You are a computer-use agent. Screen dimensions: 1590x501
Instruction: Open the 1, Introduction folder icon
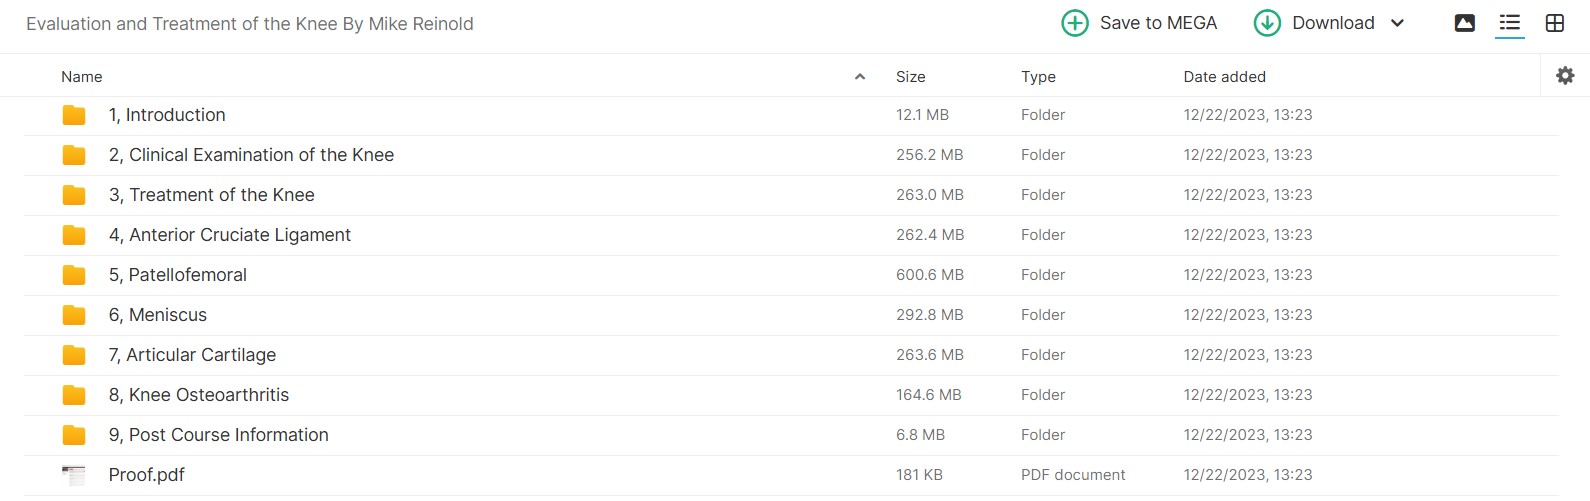click(x=74, y=115)
